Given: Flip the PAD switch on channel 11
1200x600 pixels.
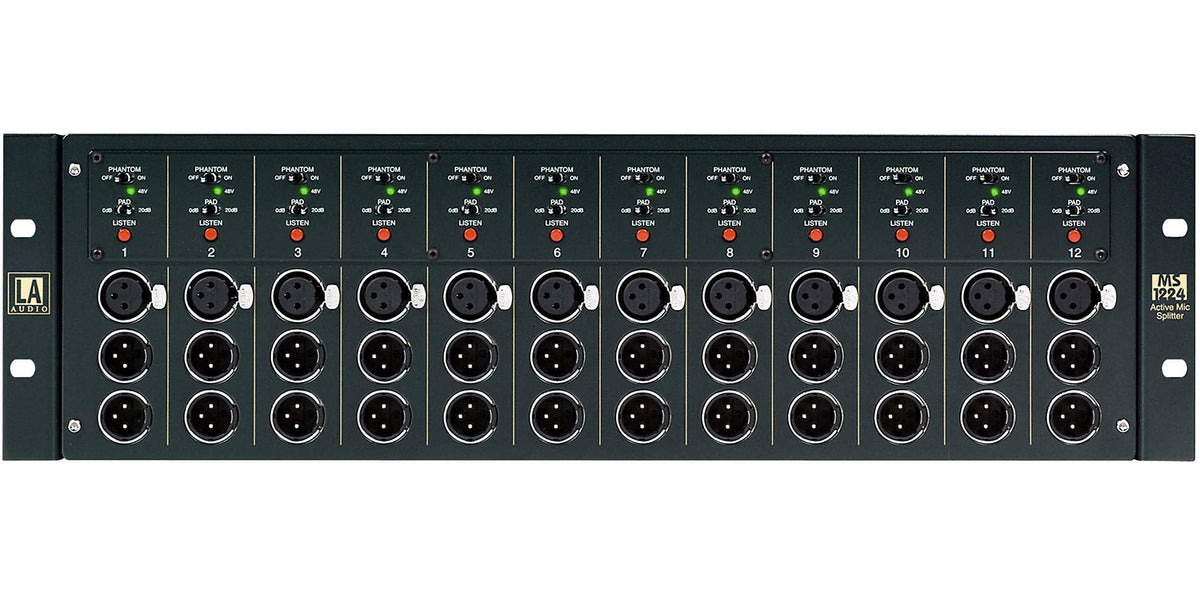Looking at the screenshot, I should pos(987,211).
